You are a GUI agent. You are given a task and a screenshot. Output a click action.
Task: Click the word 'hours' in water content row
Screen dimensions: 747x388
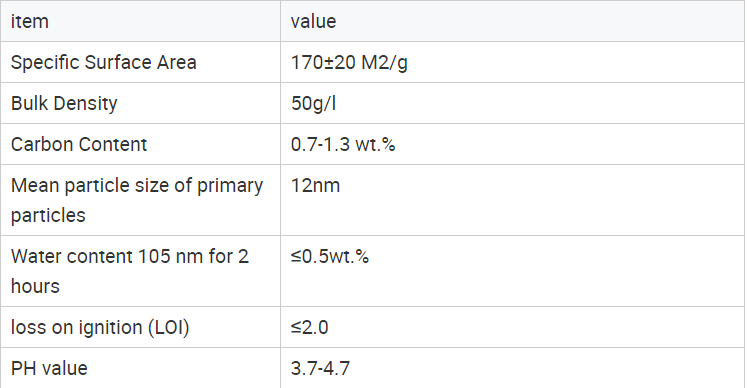(x=35, y=286)
